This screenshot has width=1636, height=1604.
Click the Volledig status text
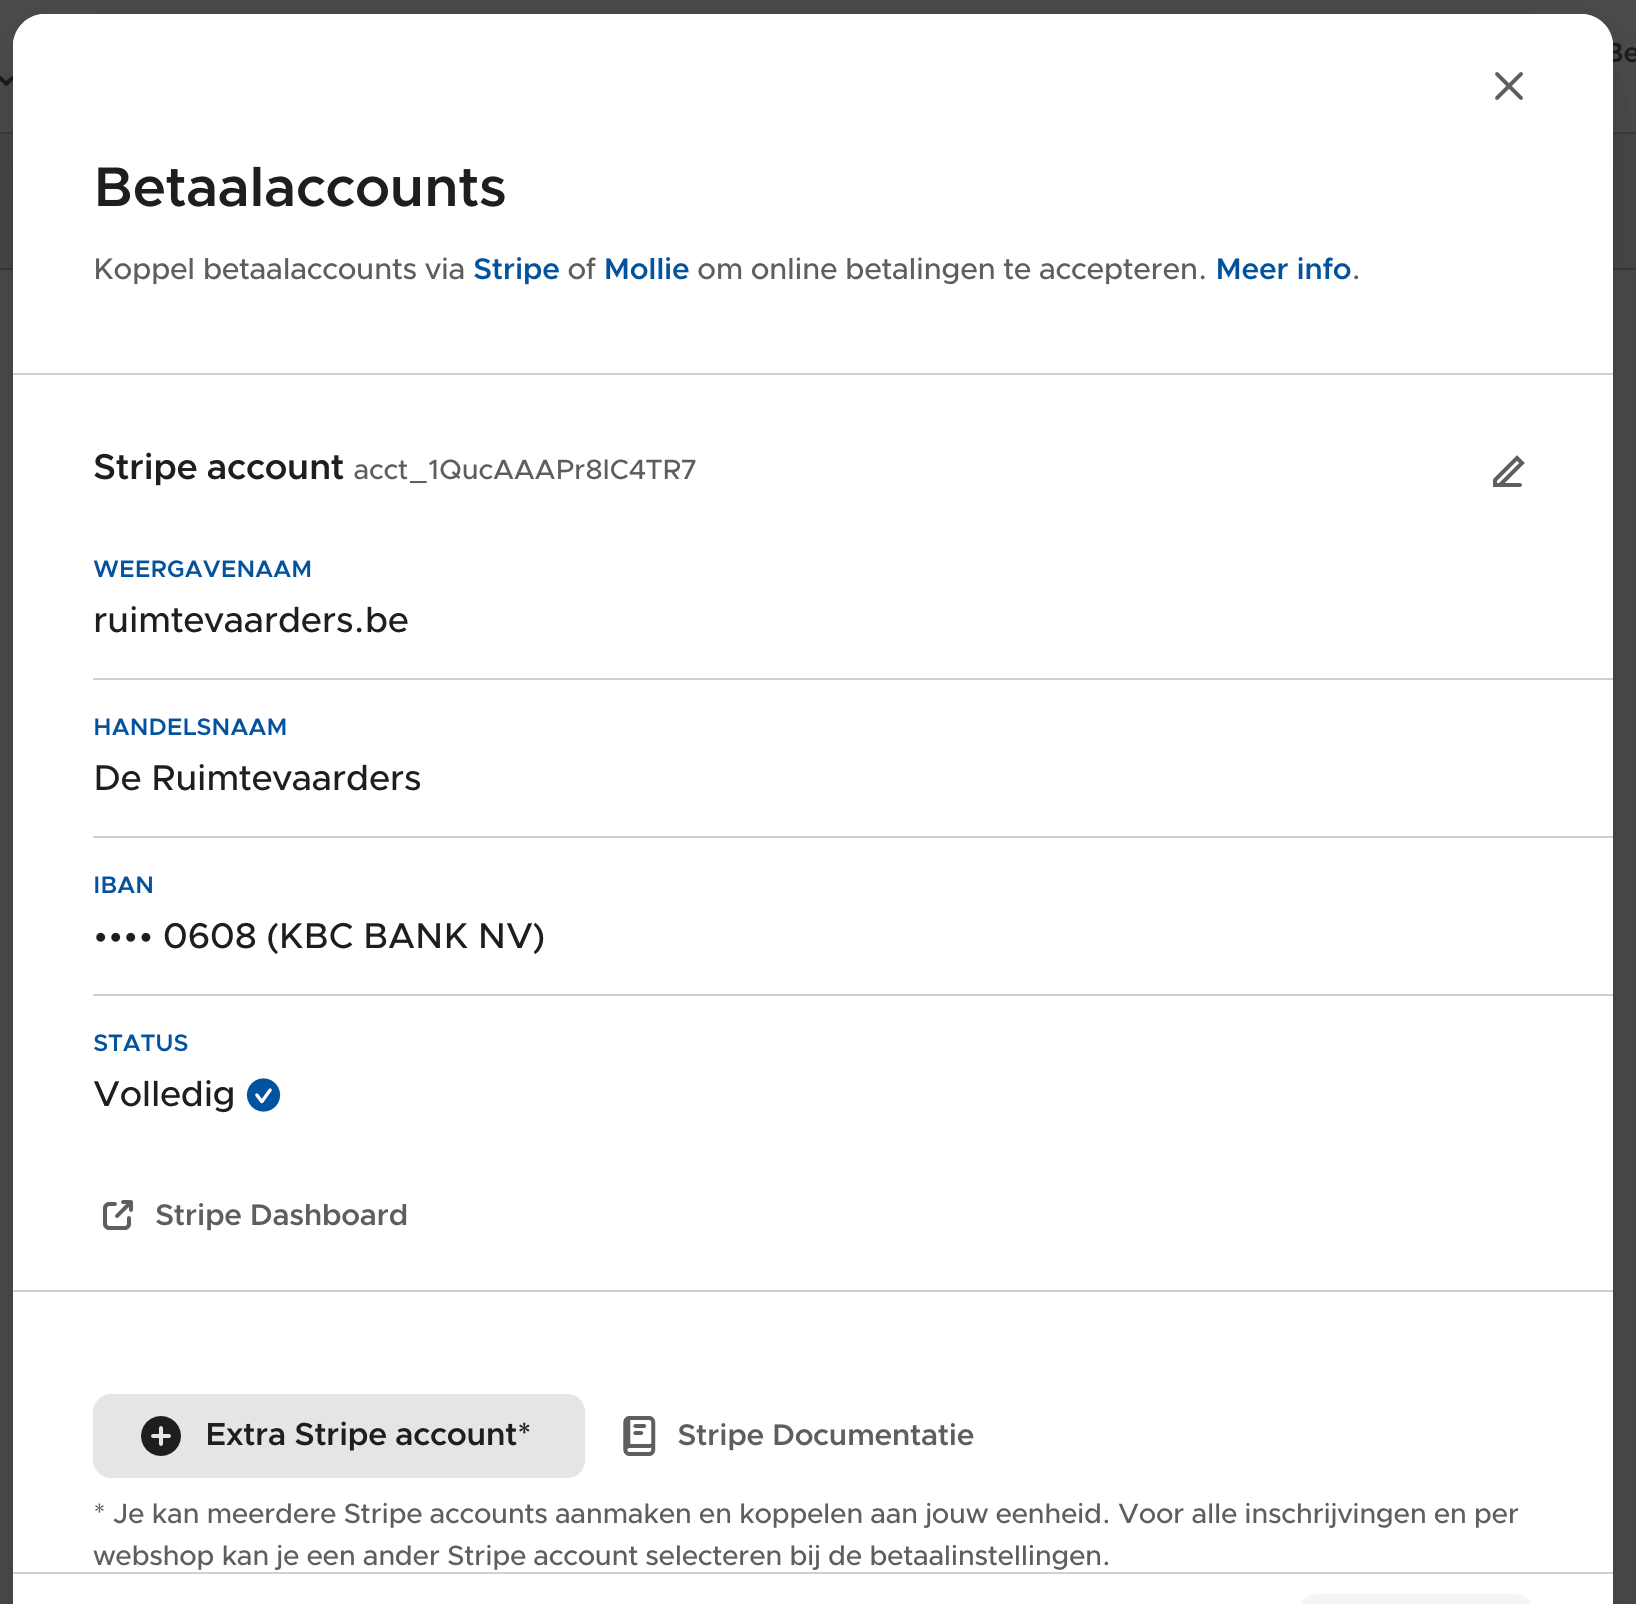(164, 1094)
